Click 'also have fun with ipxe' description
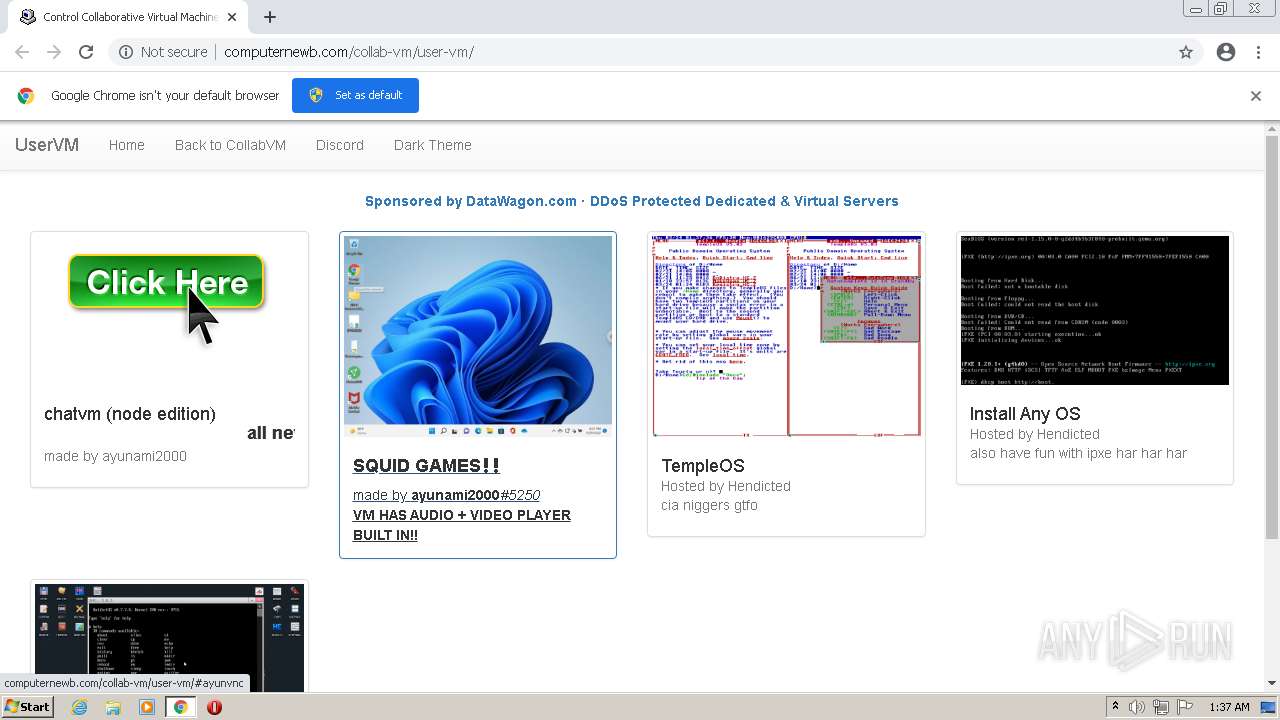The height and width of the screenshot is (720, 1280). pos(1078,453)
